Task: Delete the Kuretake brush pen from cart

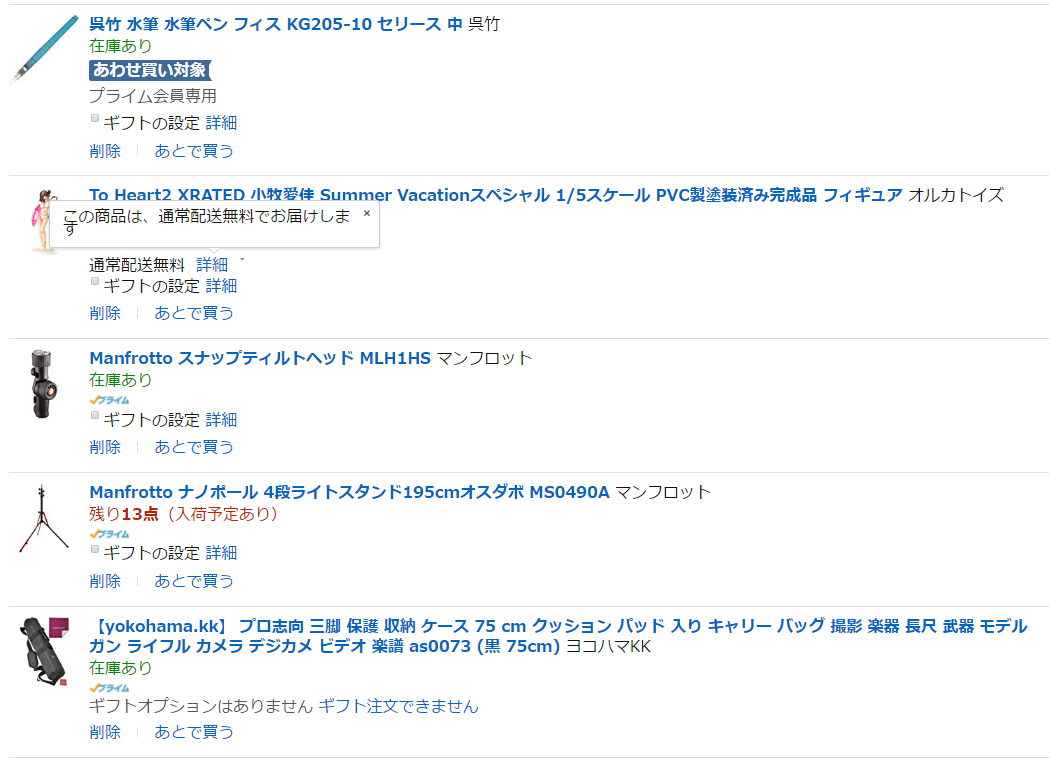Action: click(105, 151)
